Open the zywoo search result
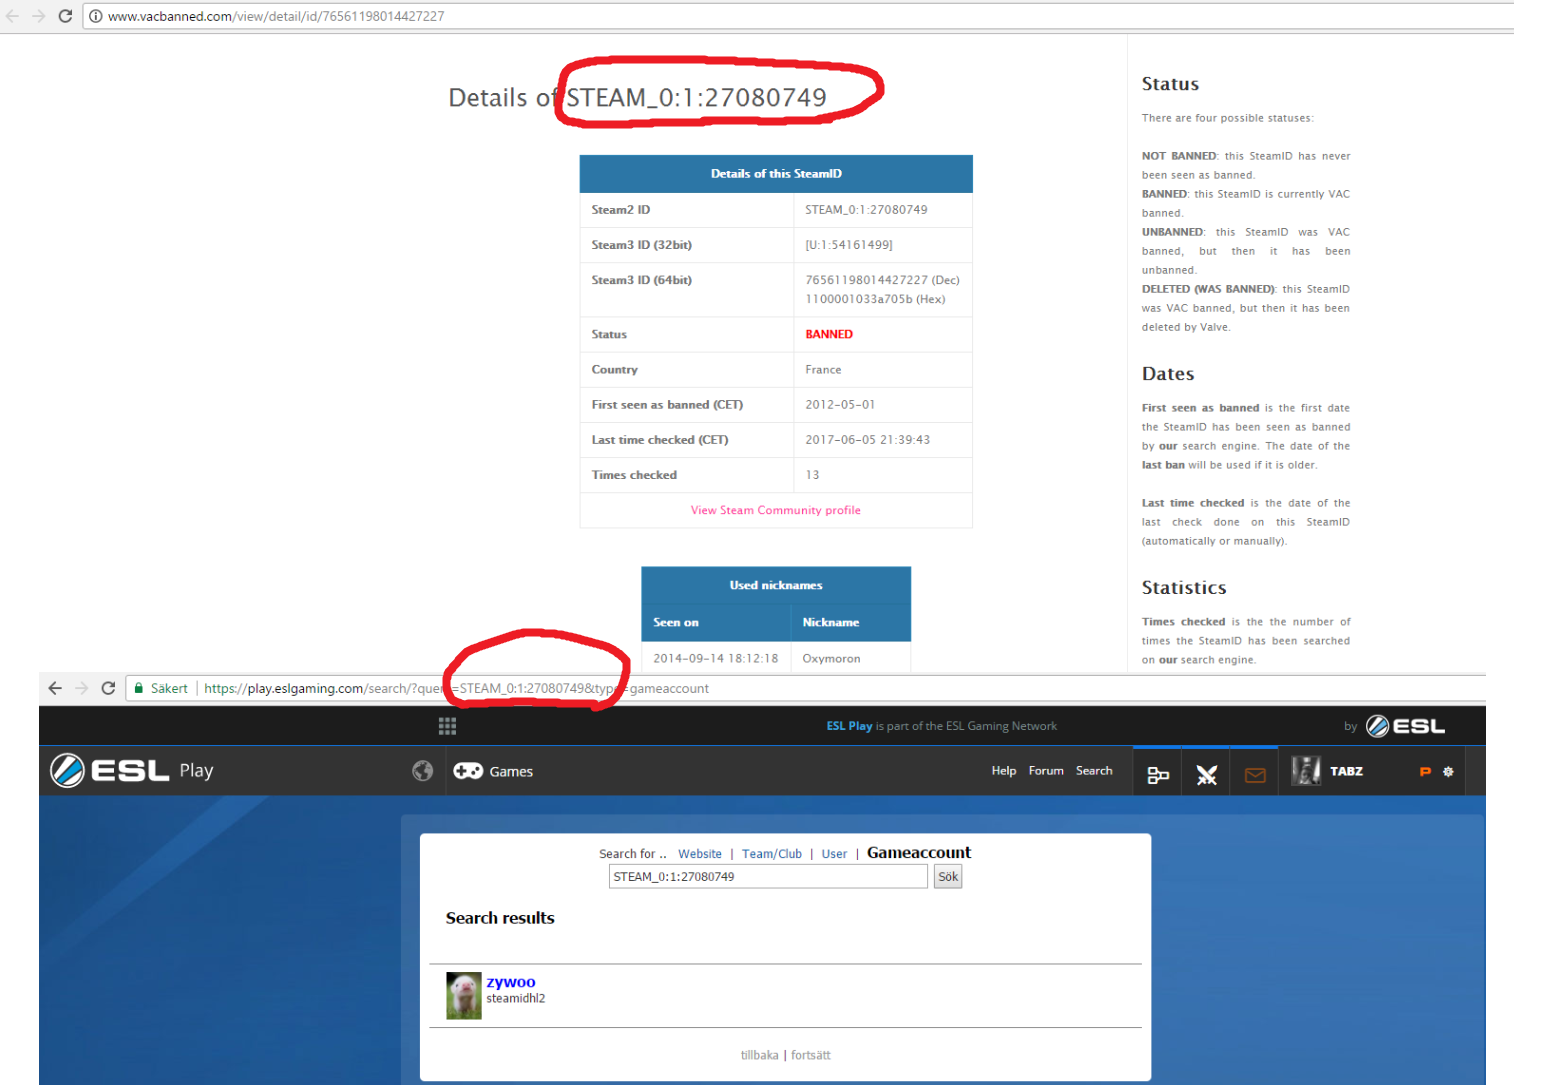Image resolution: width=1544 pixels, height=1085 pixels. click(x=511, y=982)
